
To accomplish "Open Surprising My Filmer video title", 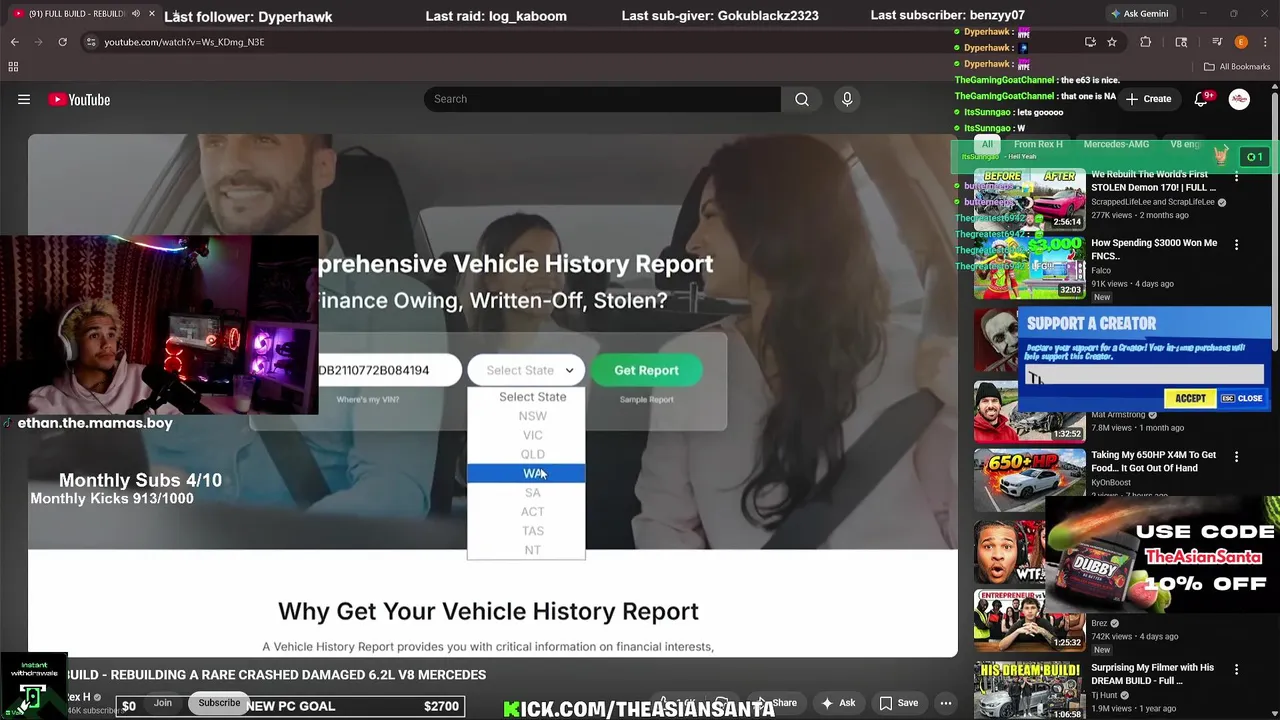I will (x=1152, y=674).
